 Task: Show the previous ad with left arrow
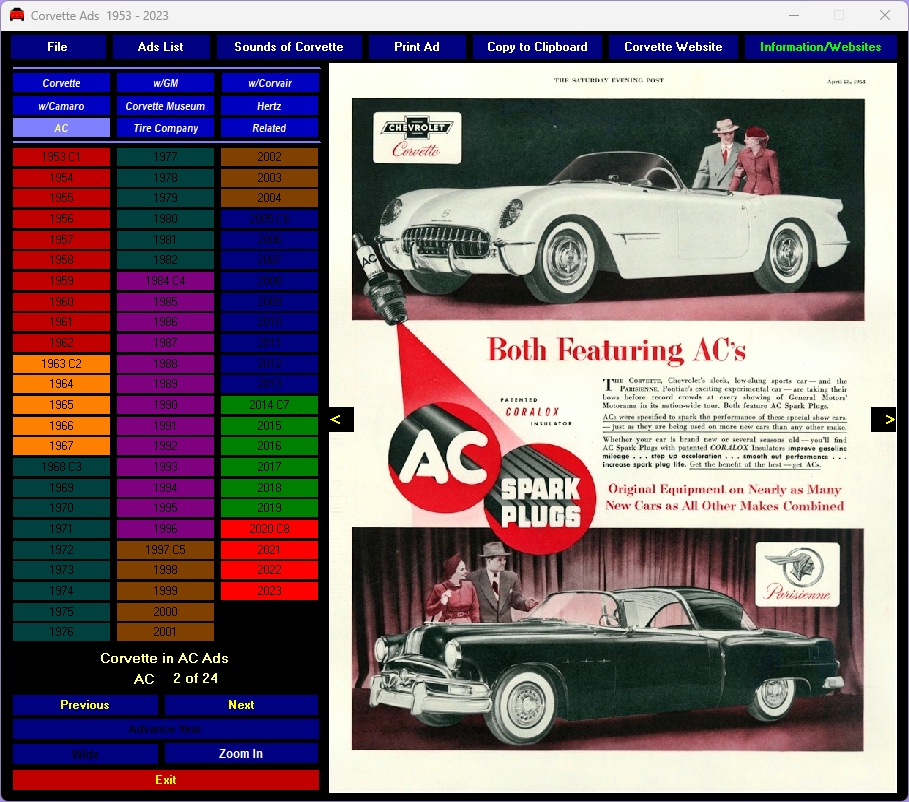coord(341,419)
